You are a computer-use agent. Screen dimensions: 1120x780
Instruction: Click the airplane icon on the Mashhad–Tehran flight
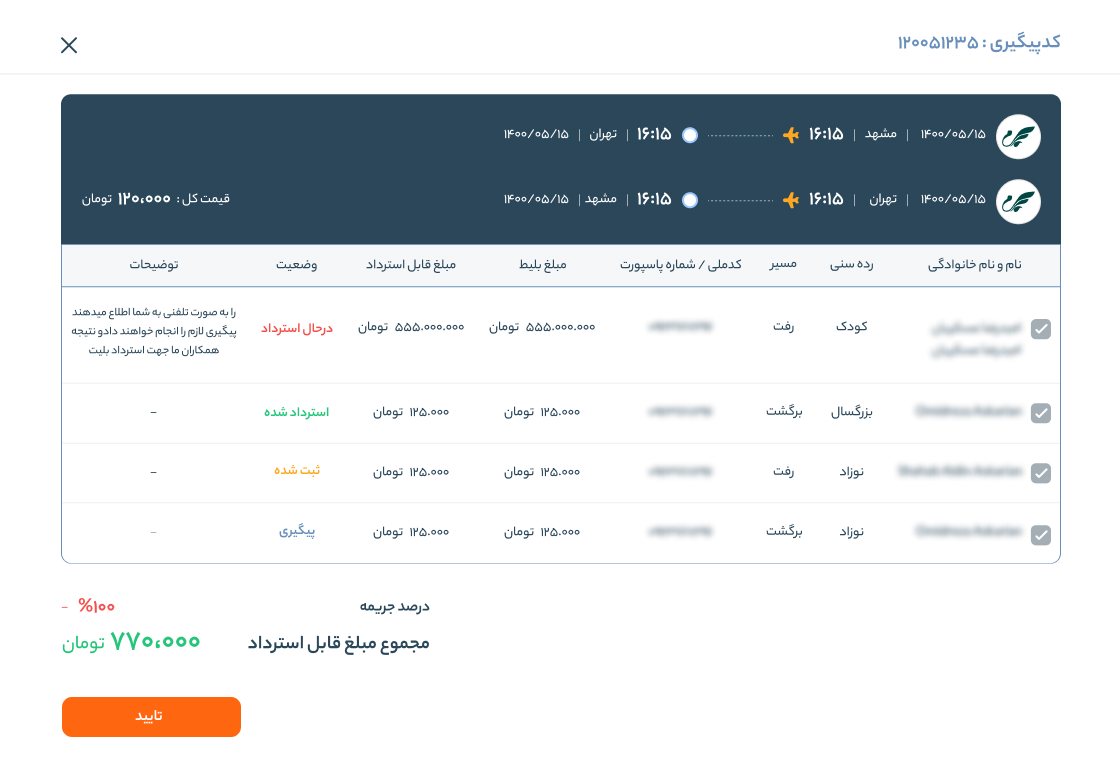coord(791,135)
